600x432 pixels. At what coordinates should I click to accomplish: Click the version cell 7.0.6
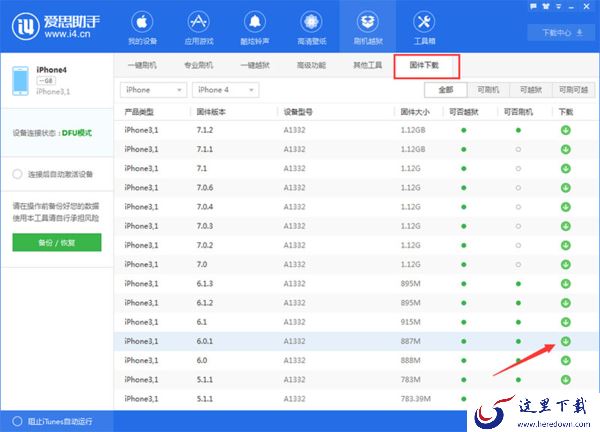point(204,187)
